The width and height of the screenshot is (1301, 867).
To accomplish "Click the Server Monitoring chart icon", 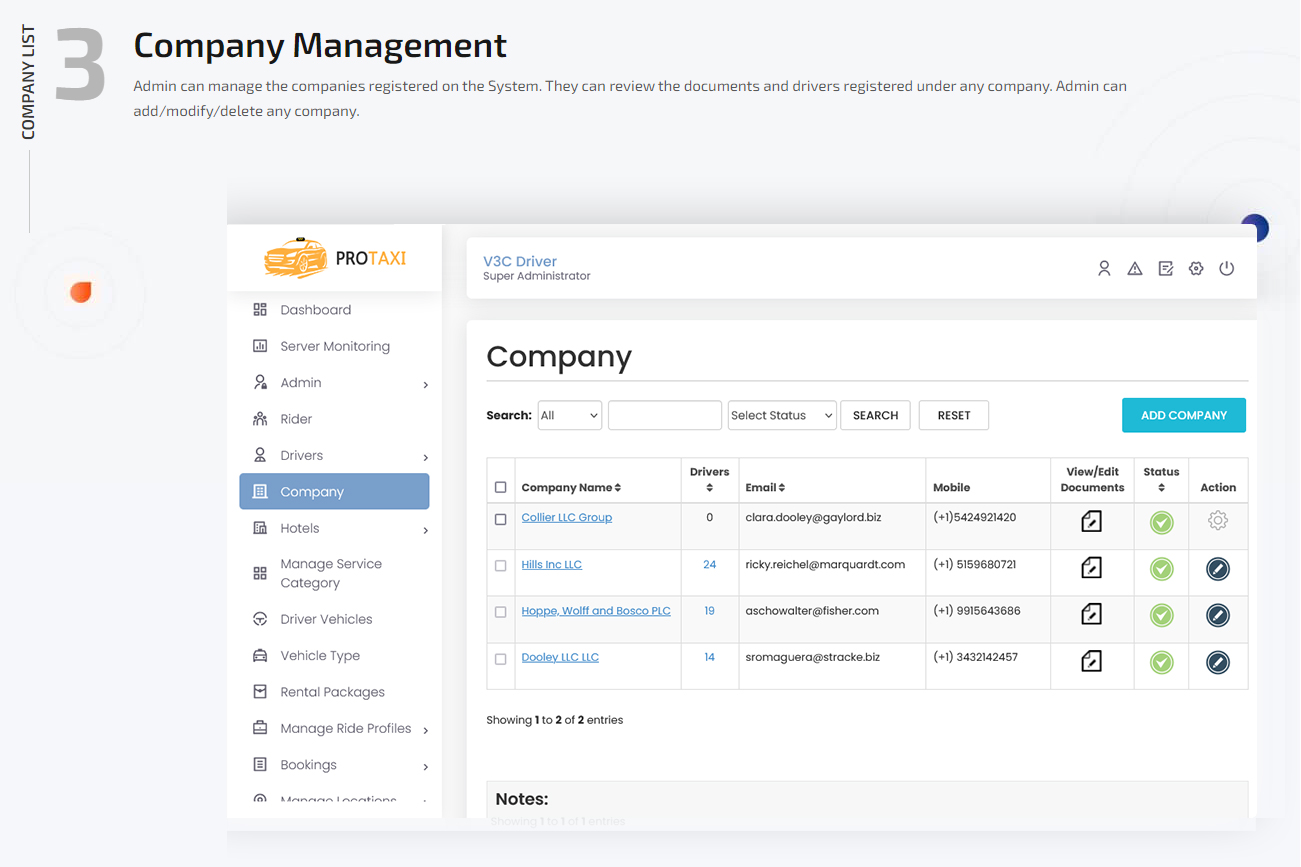I will (260, 346).
